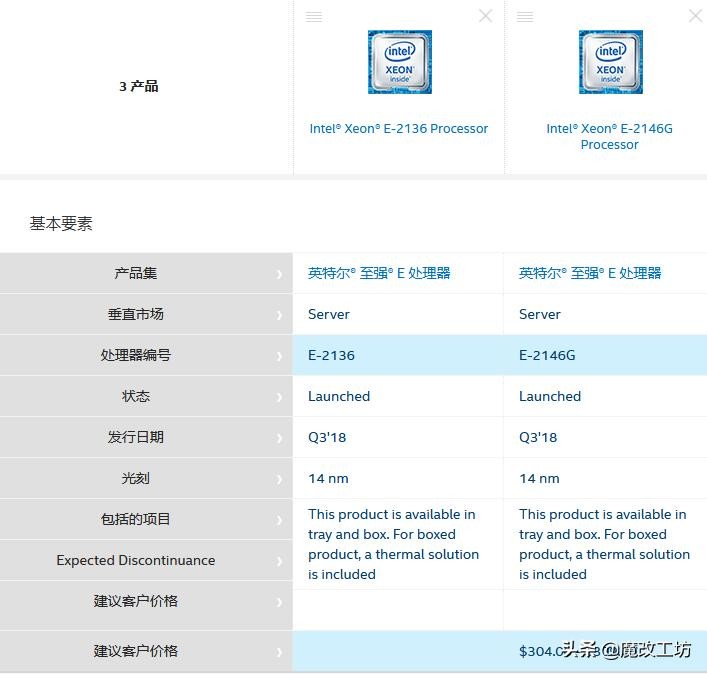Image resolution: width=707 pixels, height=674 pixels.
Task: Open 英特尔 至强 E 处理器 link in the E-2136 column
Action: [379, 273]
